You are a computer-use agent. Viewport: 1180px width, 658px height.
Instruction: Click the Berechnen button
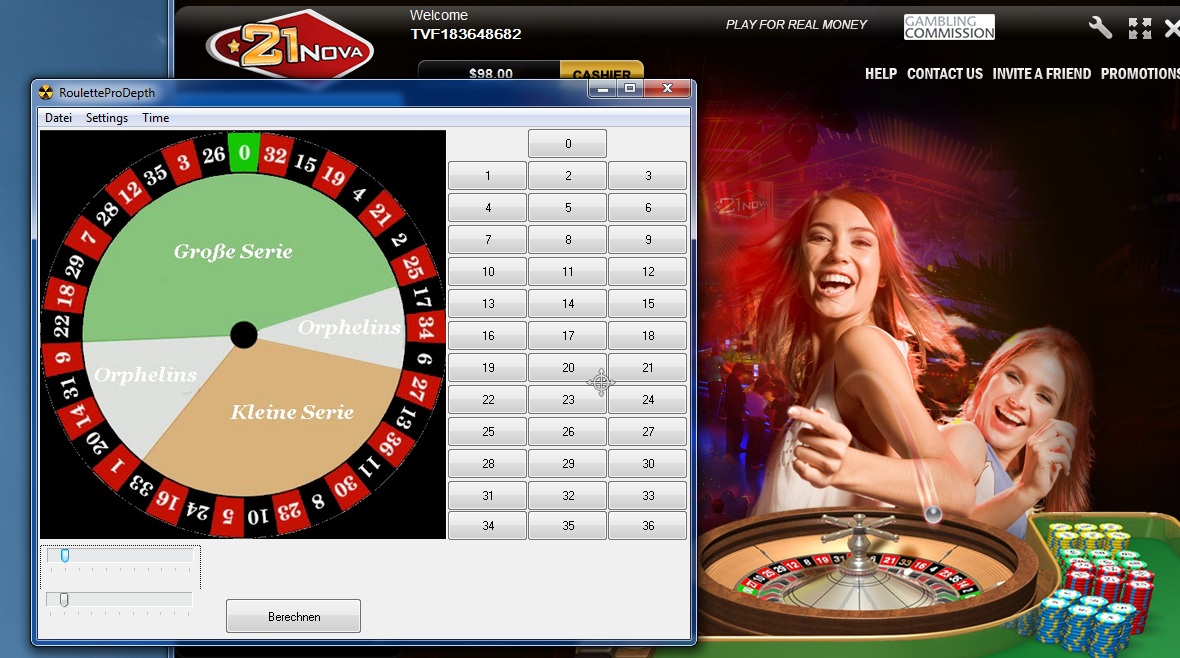(293, 617)
